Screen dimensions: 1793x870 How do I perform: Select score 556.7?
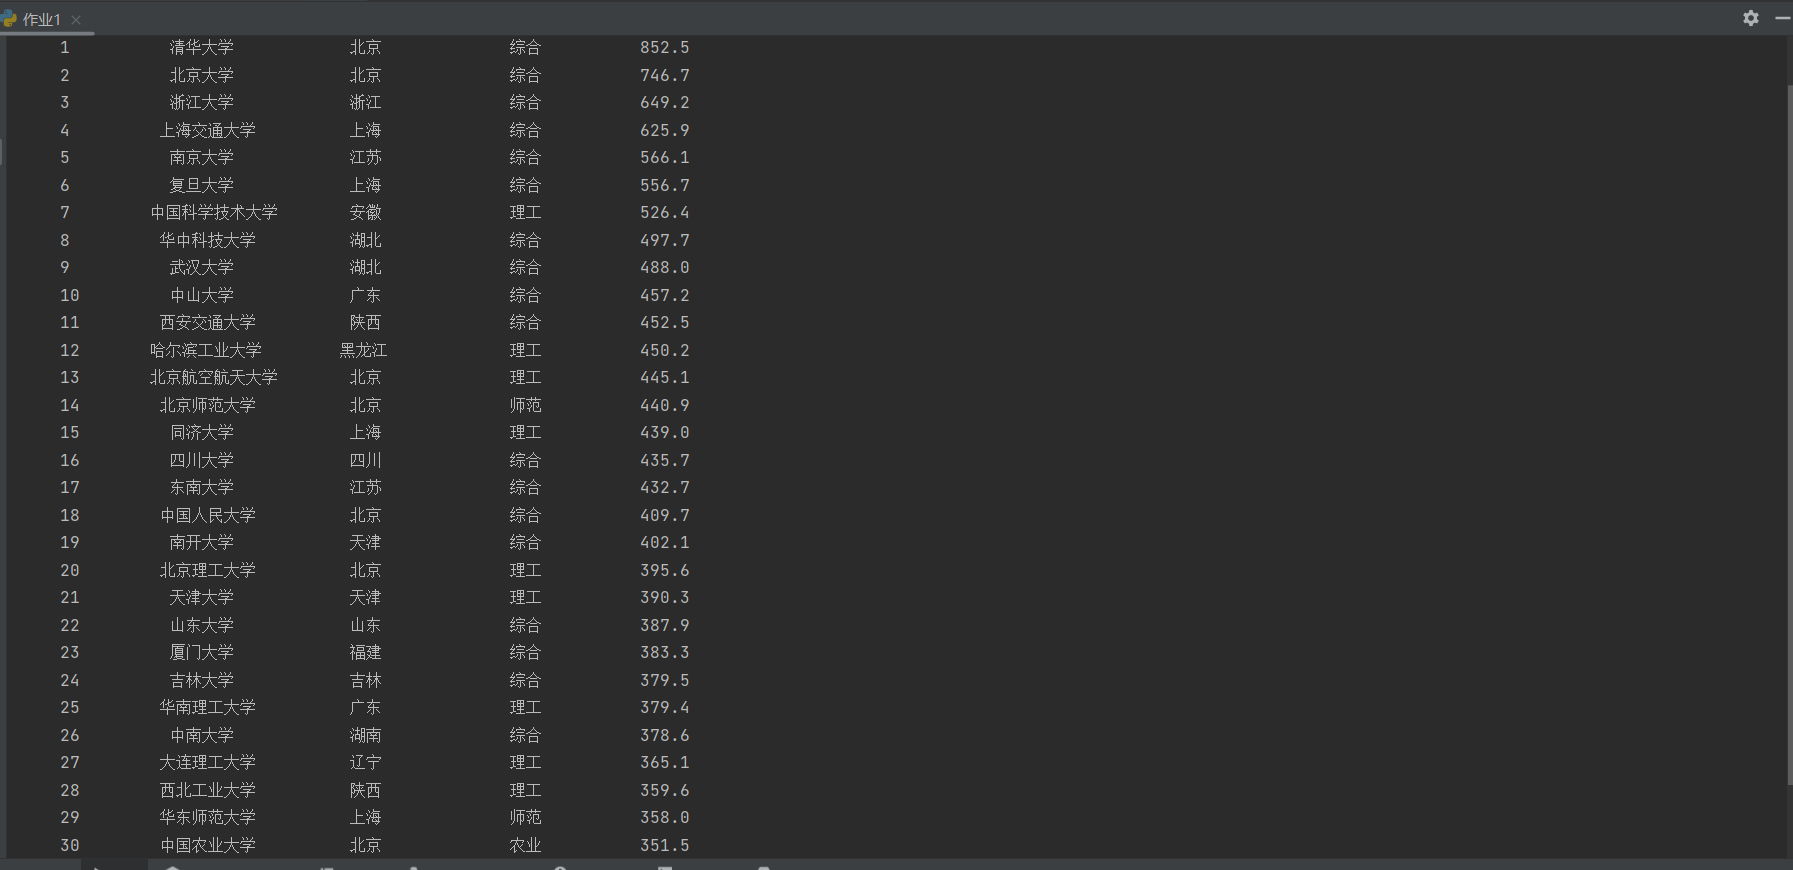[x=665, y=185]
